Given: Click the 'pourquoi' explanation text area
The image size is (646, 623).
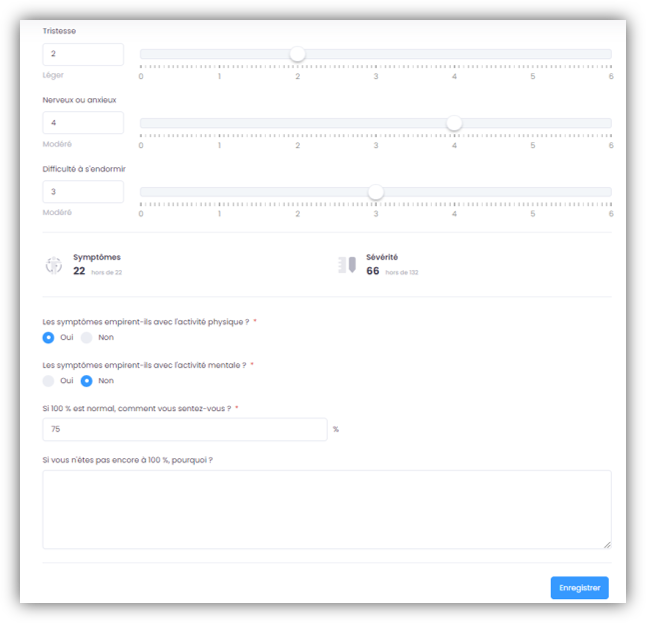Looking at the screenshot, I should coord(326,509).
